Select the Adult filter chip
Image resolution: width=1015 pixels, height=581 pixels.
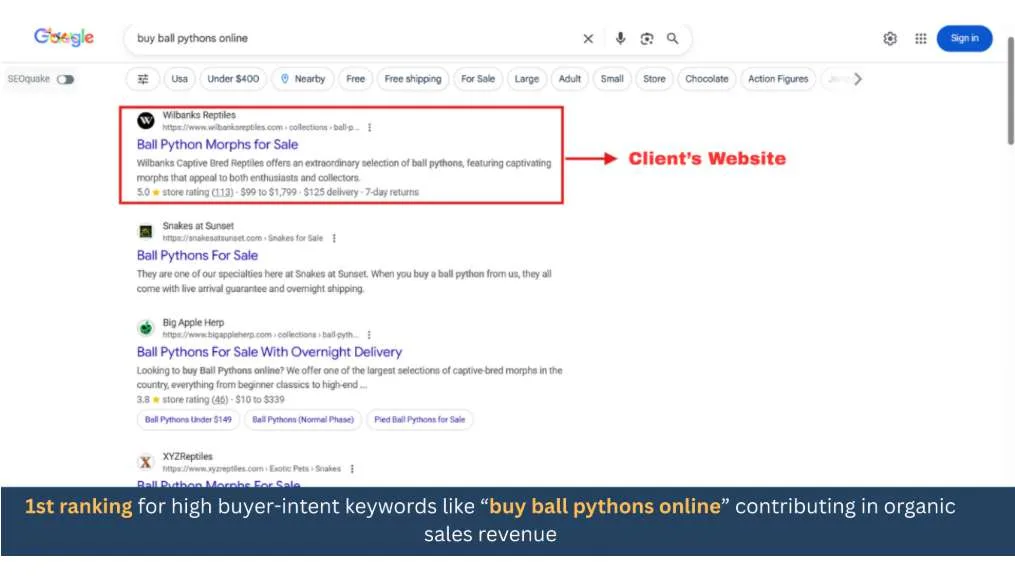[x=570, y=79]
